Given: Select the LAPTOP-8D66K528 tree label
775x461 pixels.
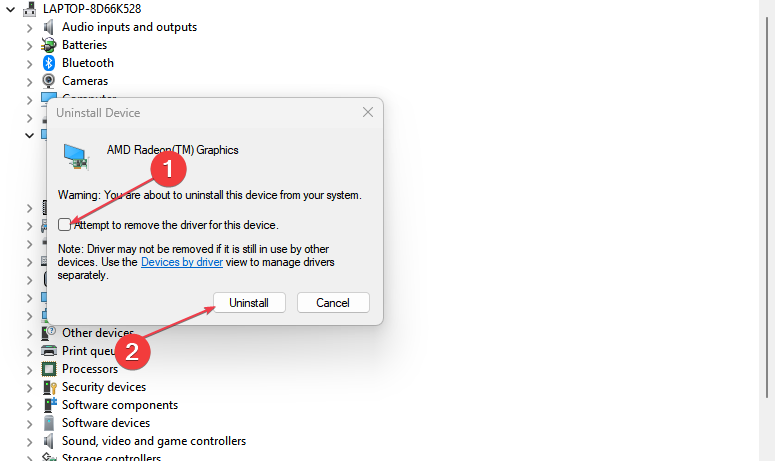Looking at the screenshot, I should 92,9.
